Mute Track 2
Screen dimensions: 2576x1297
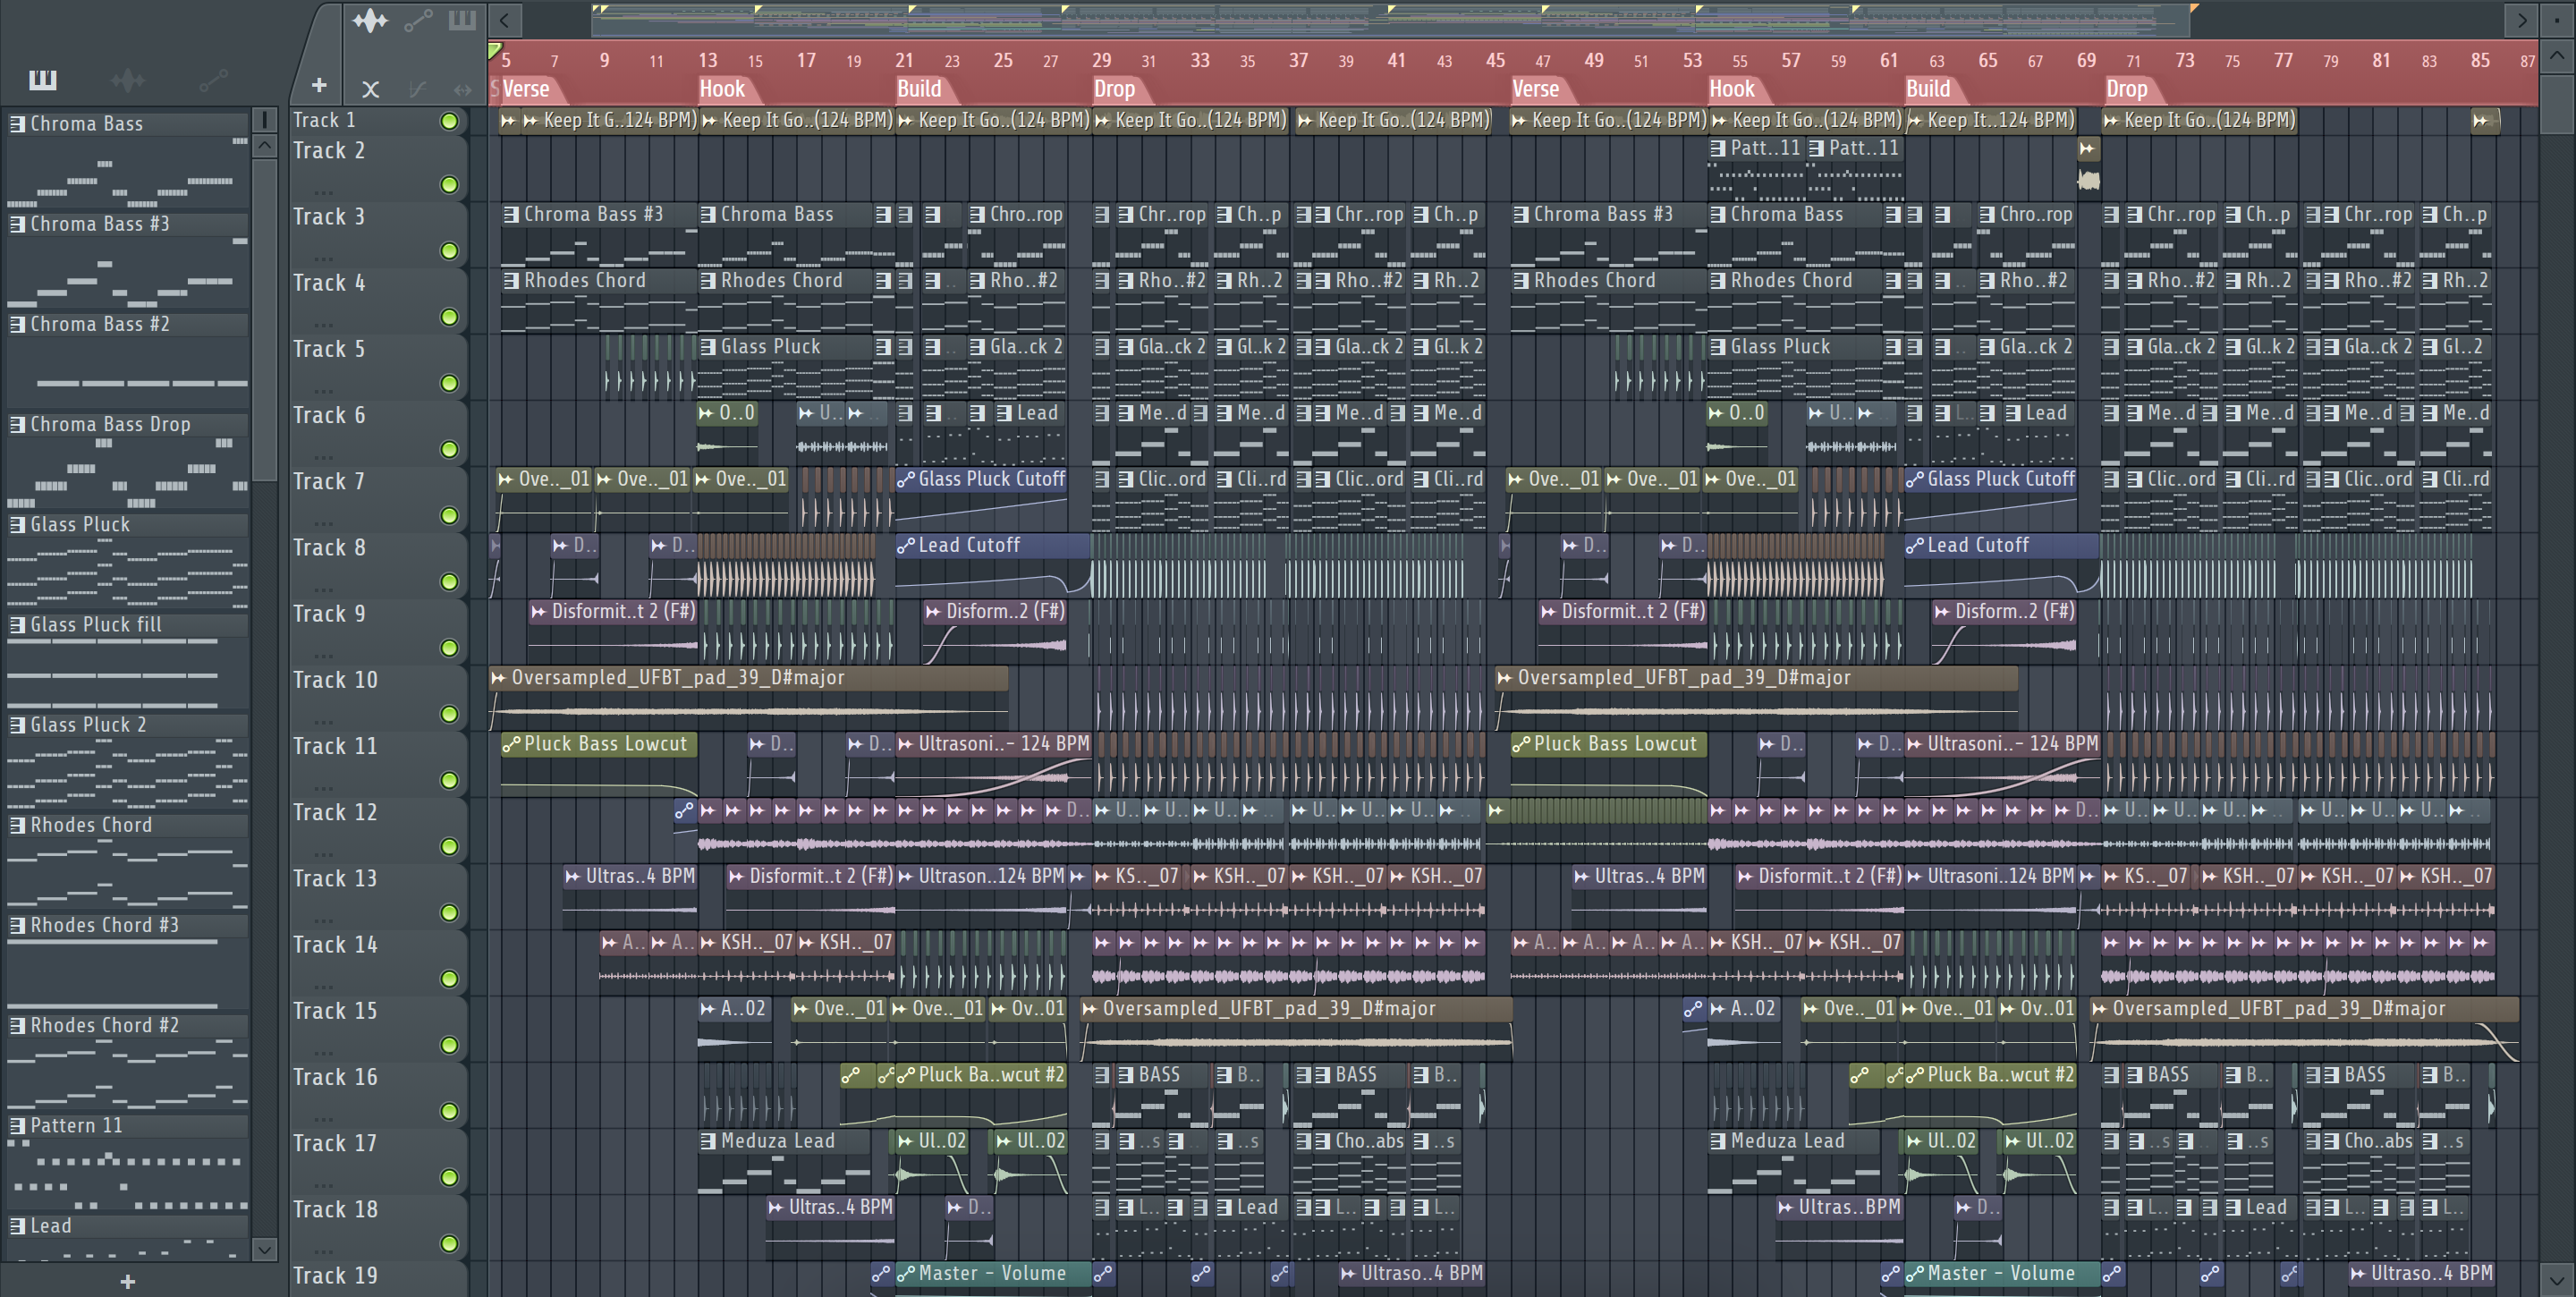[x=449, y=185]
